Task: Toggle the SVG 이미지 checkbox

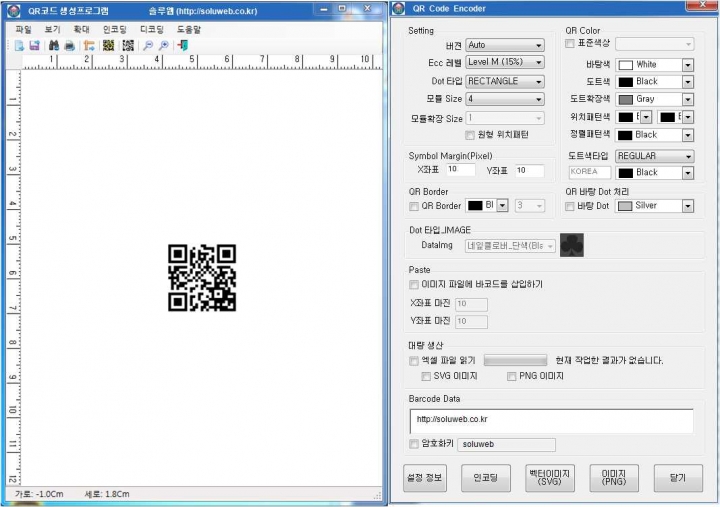Action: 426,377
